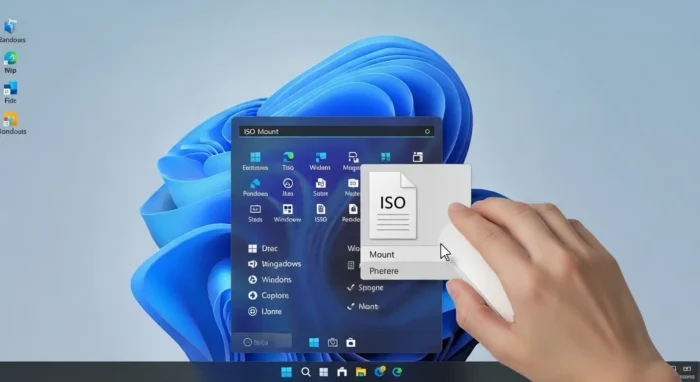
Task: Toggle the checked Mont option
Action: coord(362,307)
